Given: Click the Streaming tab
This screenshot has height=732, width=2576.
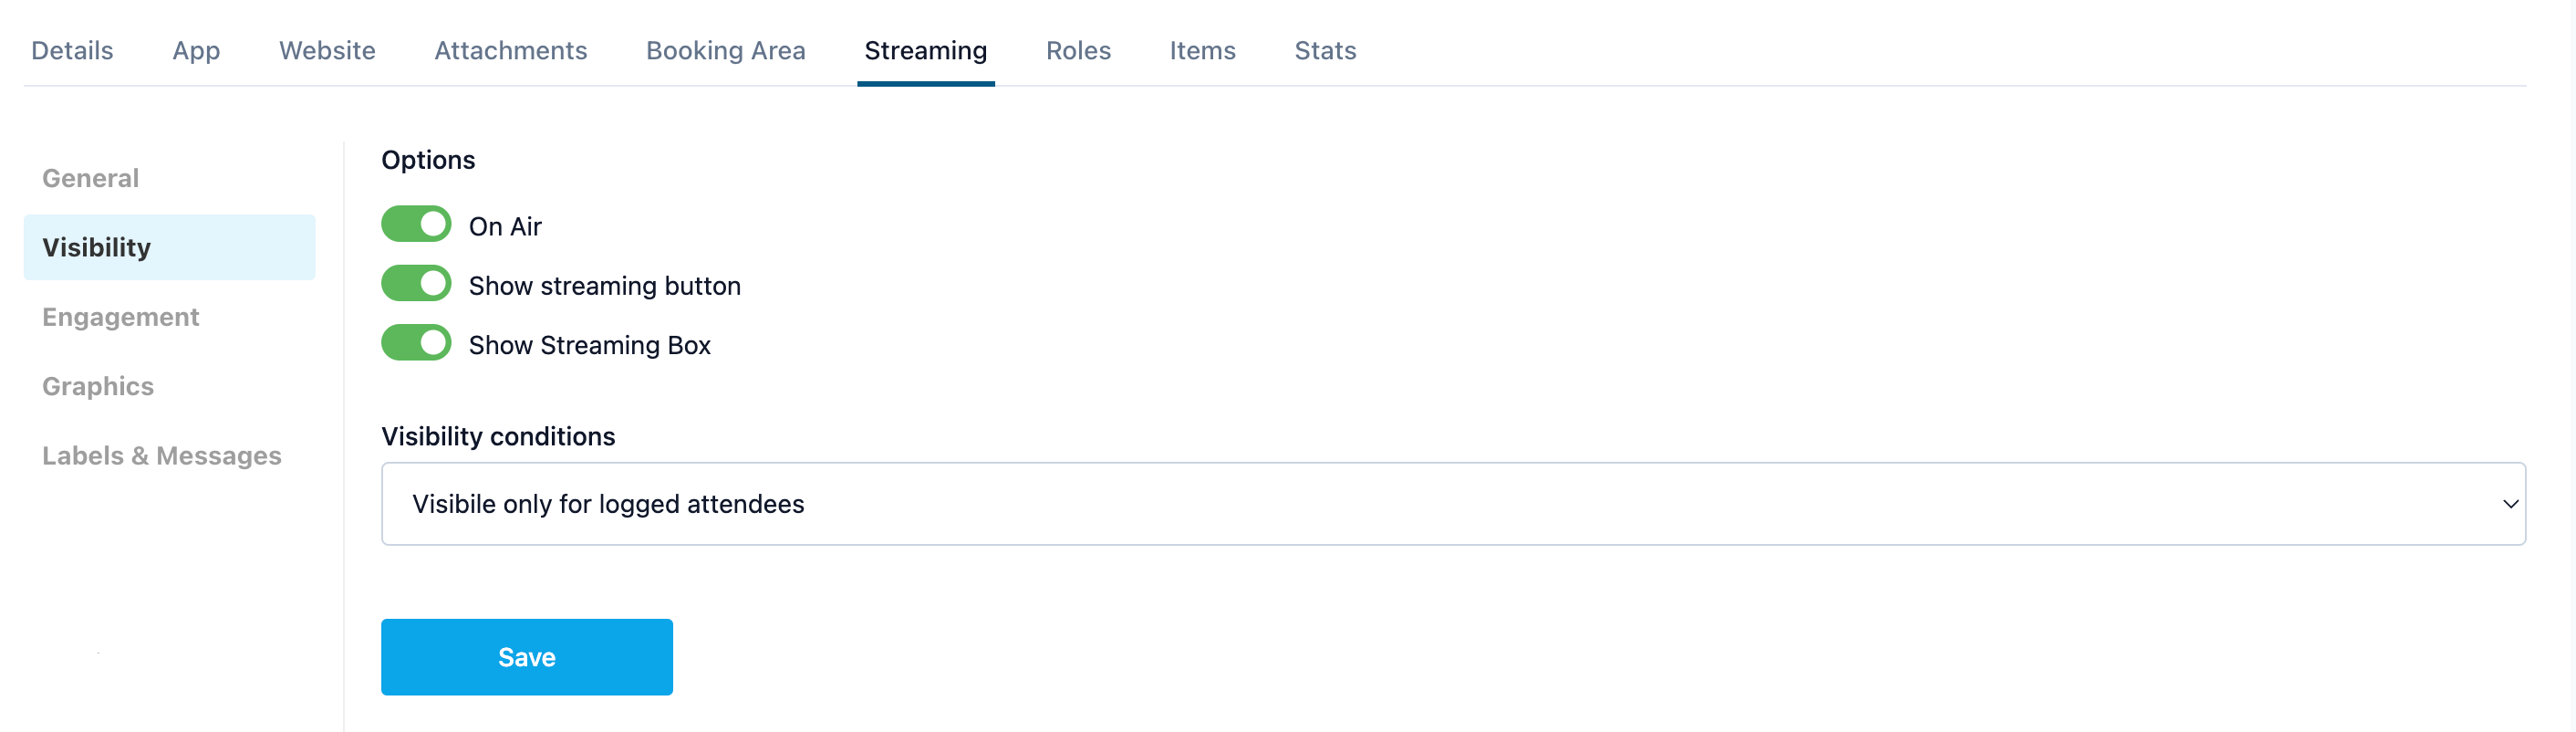Looking at the screenshot, I should (925, 50).
